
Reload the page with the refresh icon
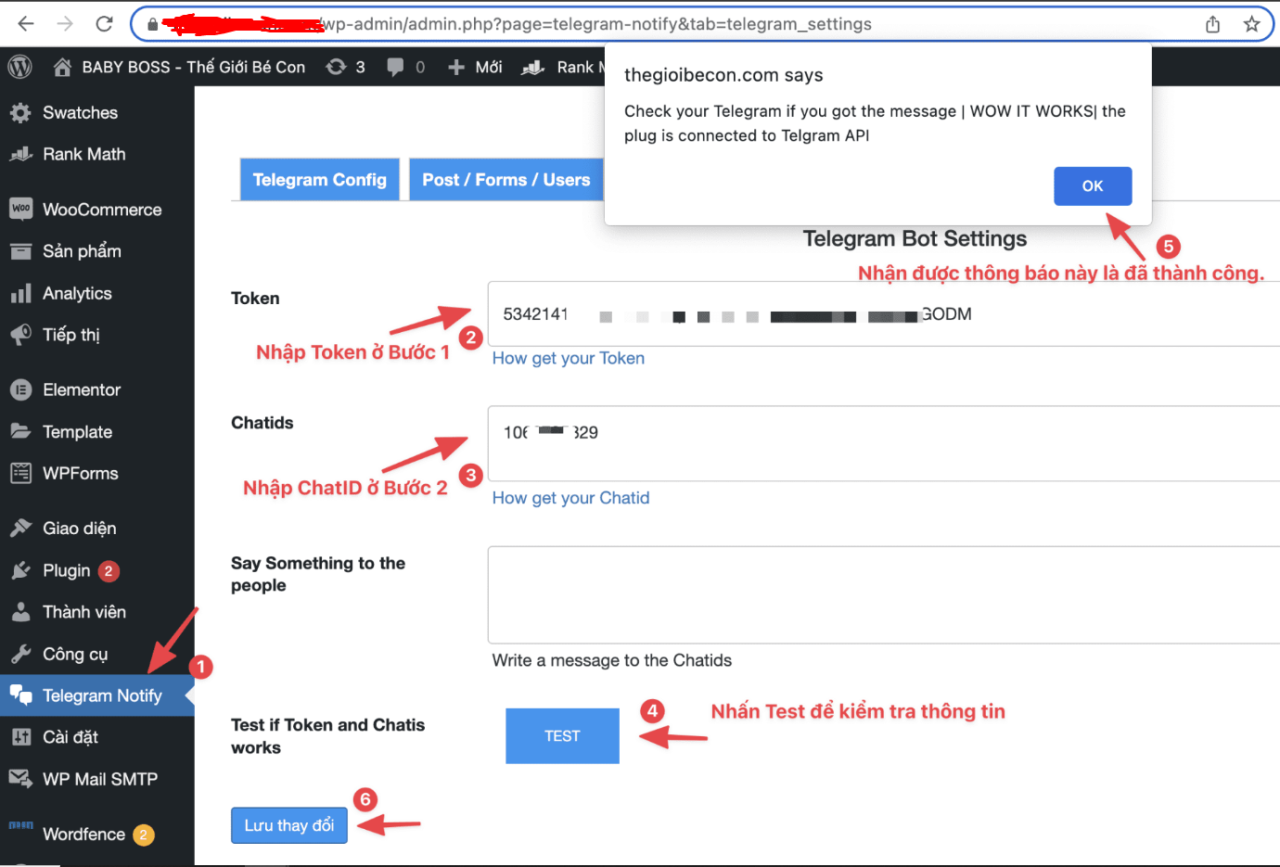pyautogui.click(x=104, y=23)
